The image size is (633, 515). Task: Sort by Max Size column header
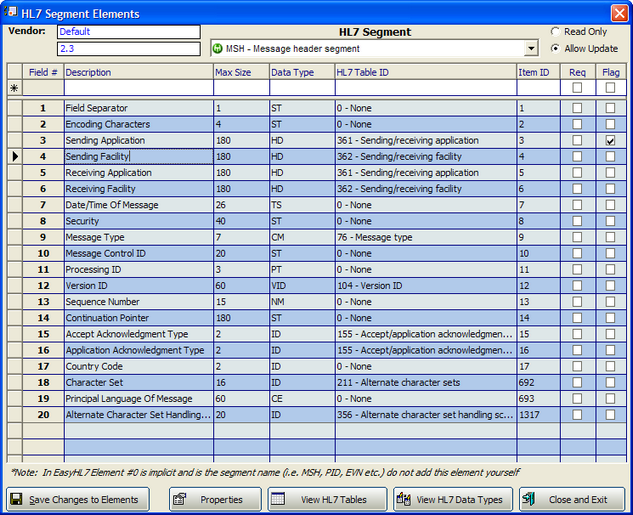click(x=241, y=72)
